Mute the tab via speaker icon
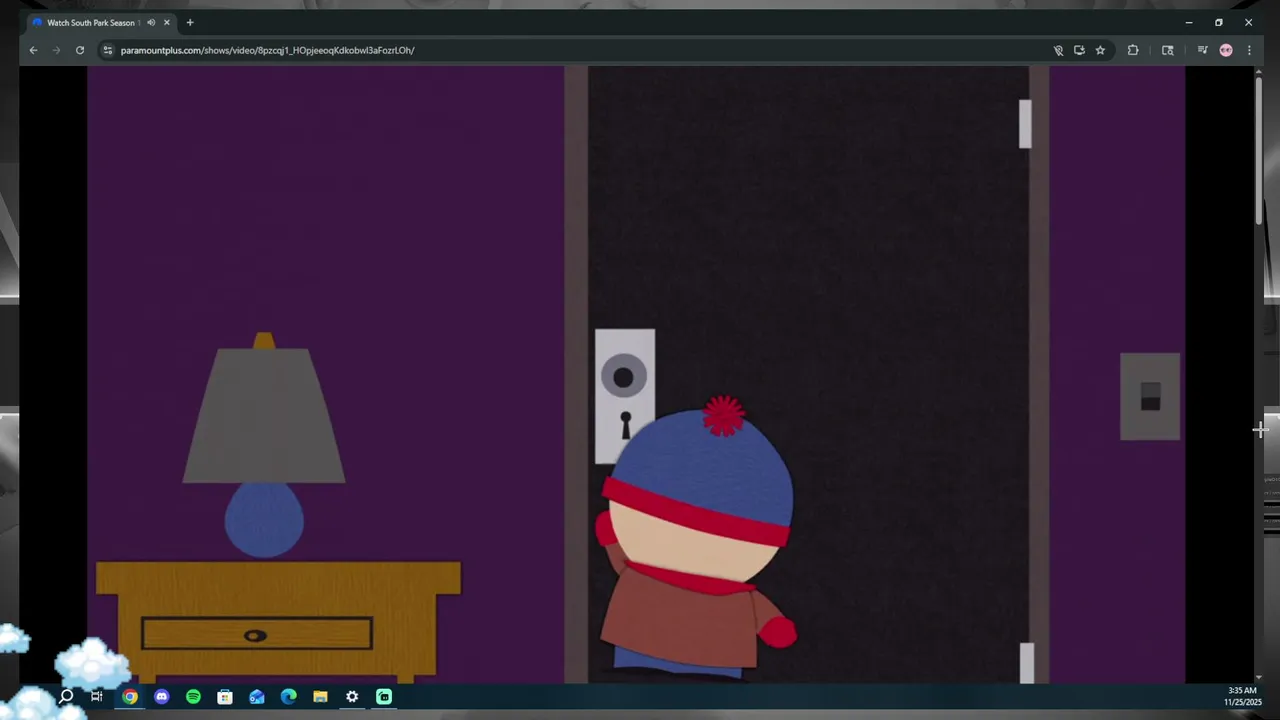This screenshot has height=720, width=1280. click(151, 22)
